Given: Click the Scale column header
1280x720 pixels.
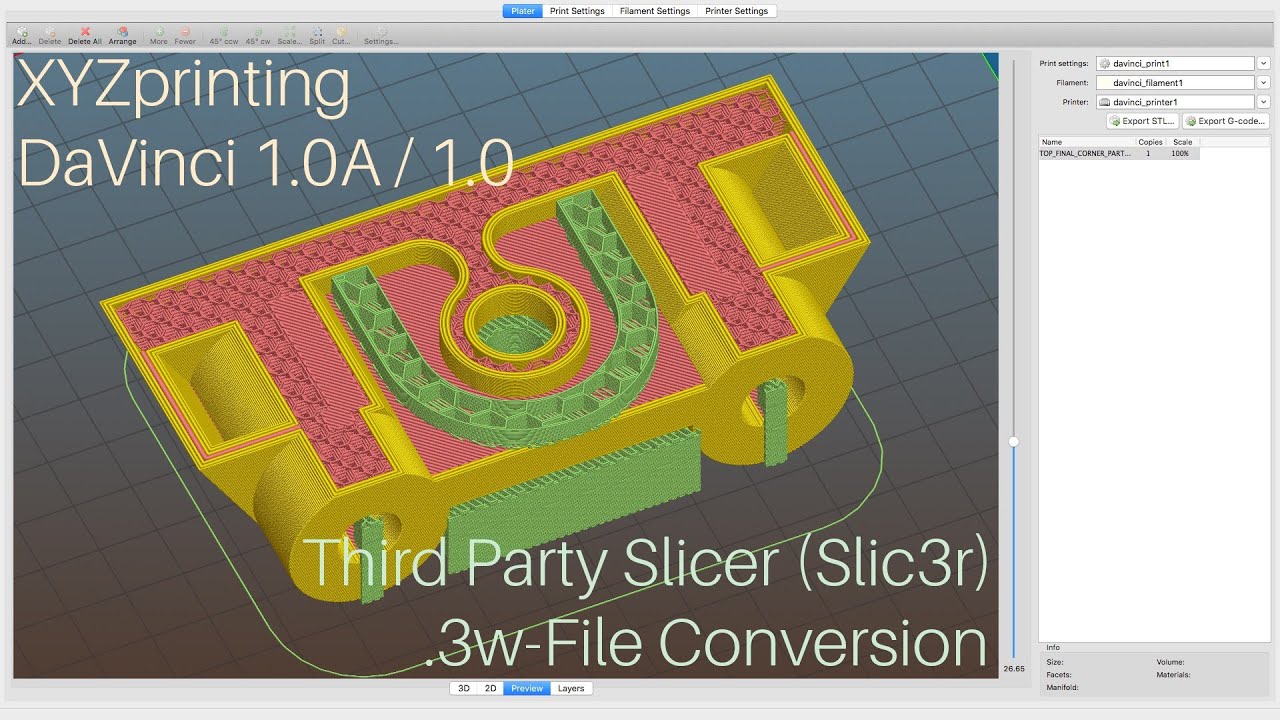Looking at the screenshot, I should click(x=1182, y=142).
